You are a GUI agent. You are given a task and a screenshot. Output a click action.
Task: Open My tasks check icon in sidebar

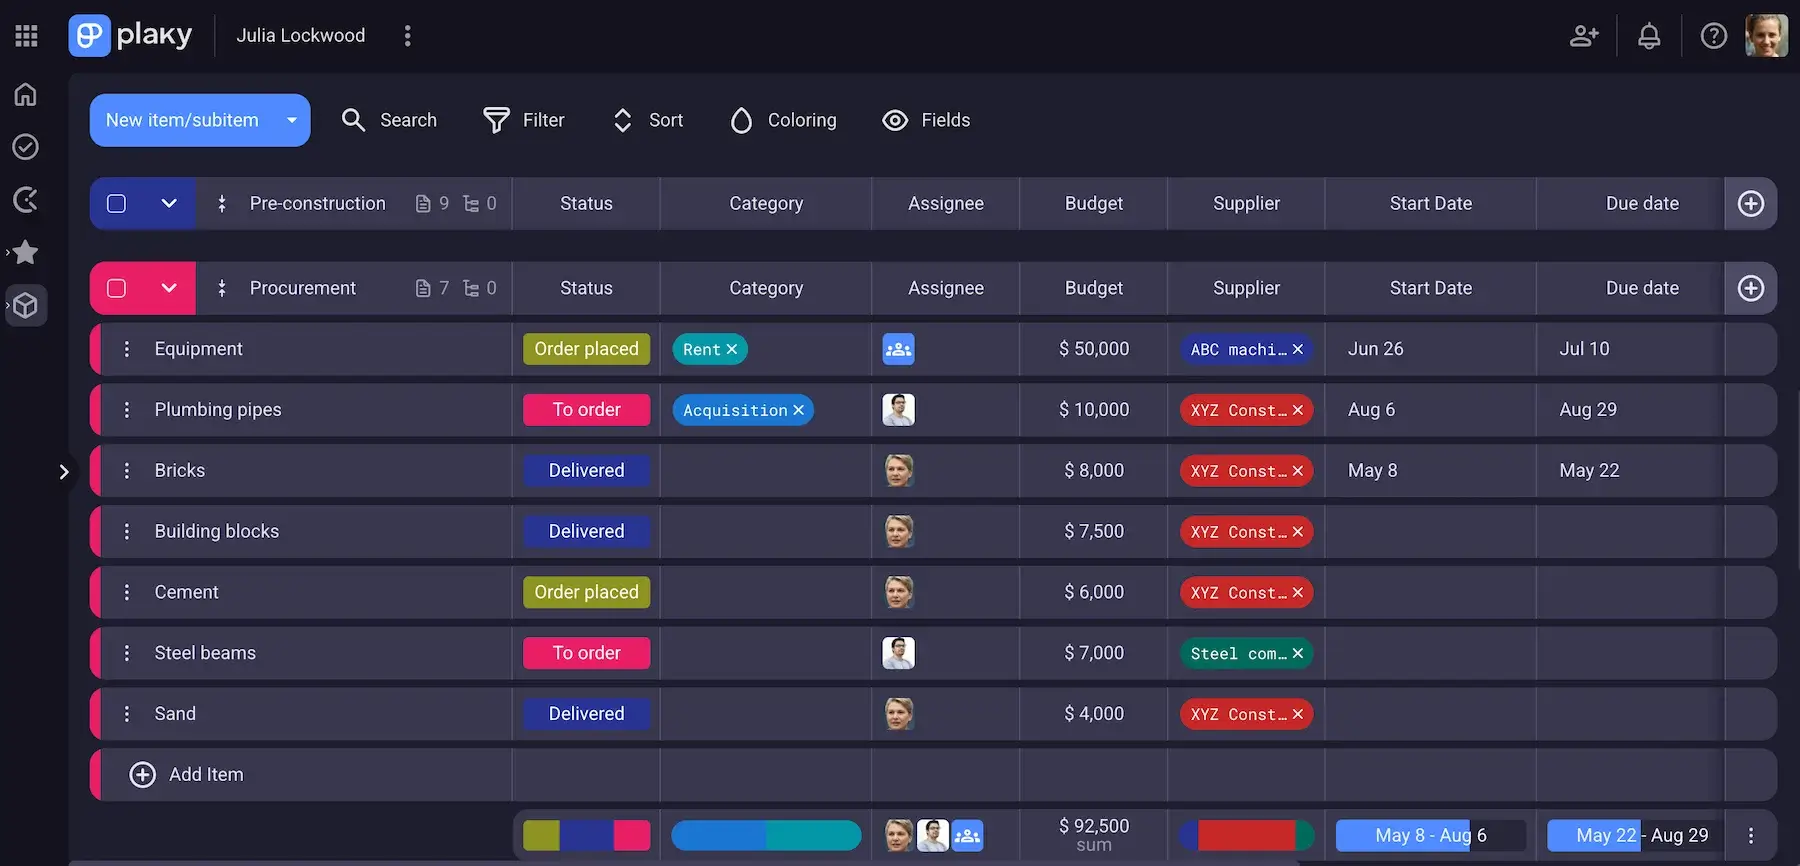26,147
